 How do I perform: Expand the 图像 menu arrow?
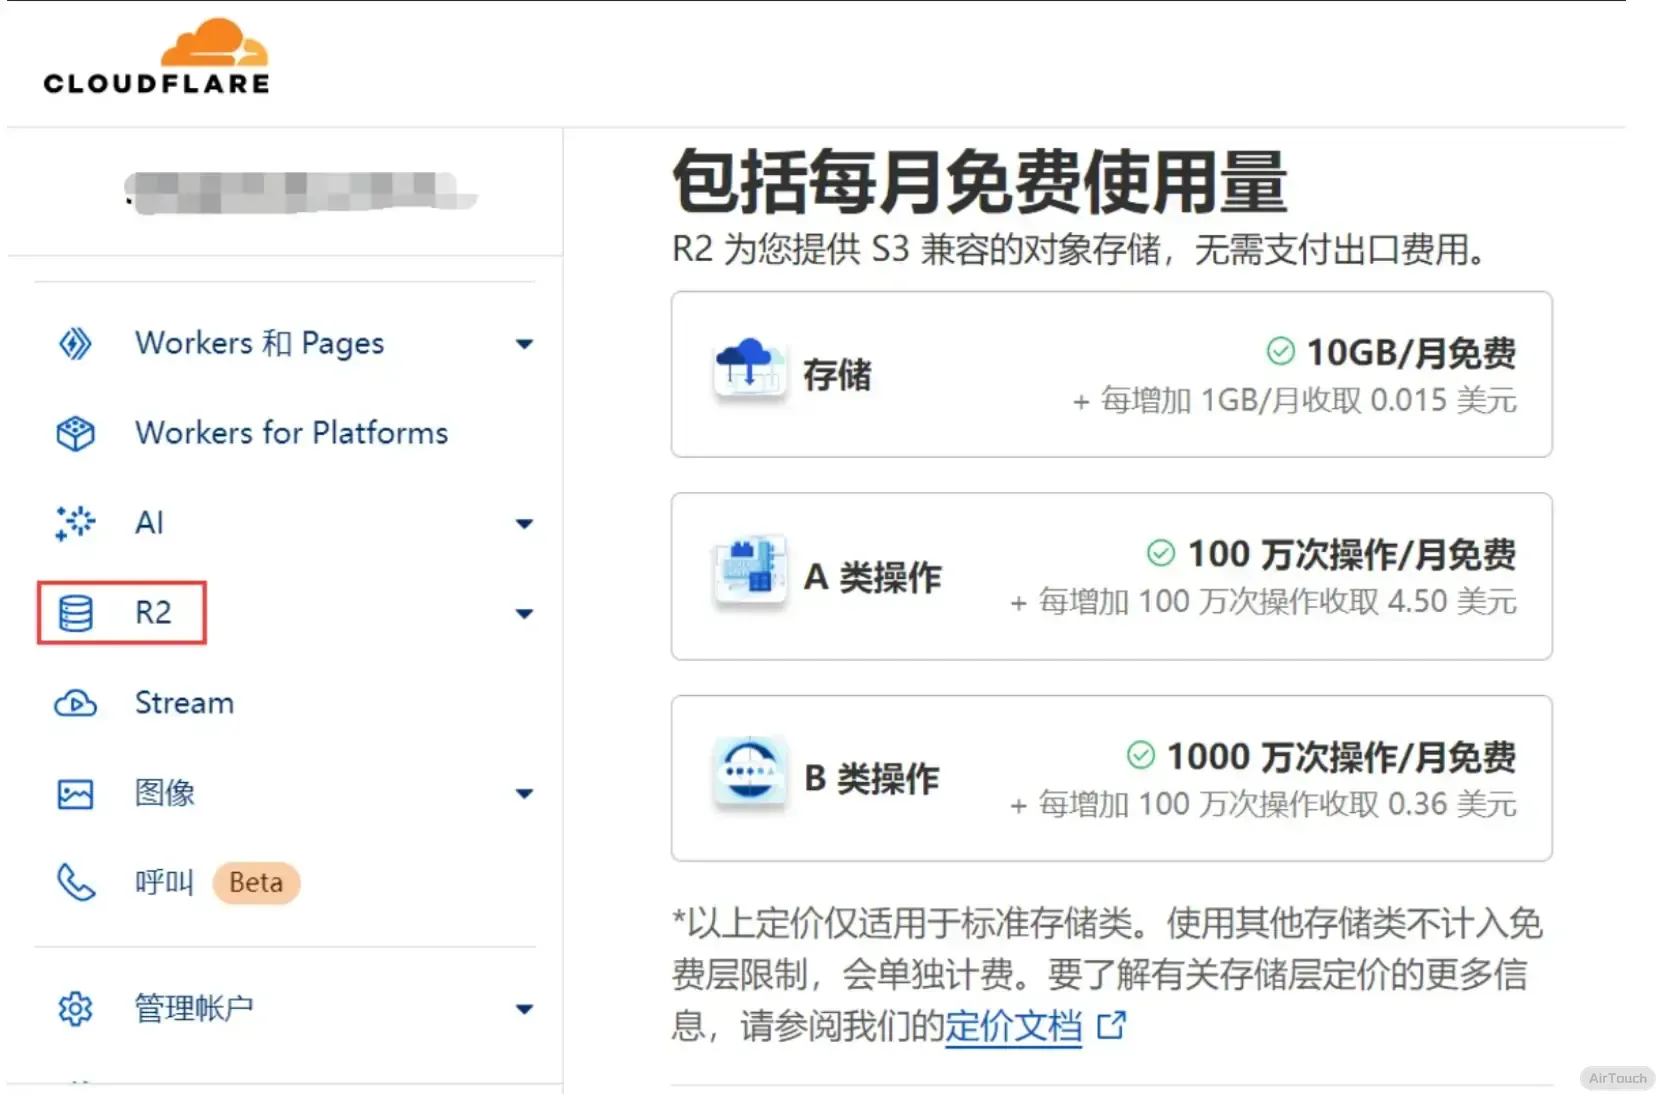[x=524, y=794]
